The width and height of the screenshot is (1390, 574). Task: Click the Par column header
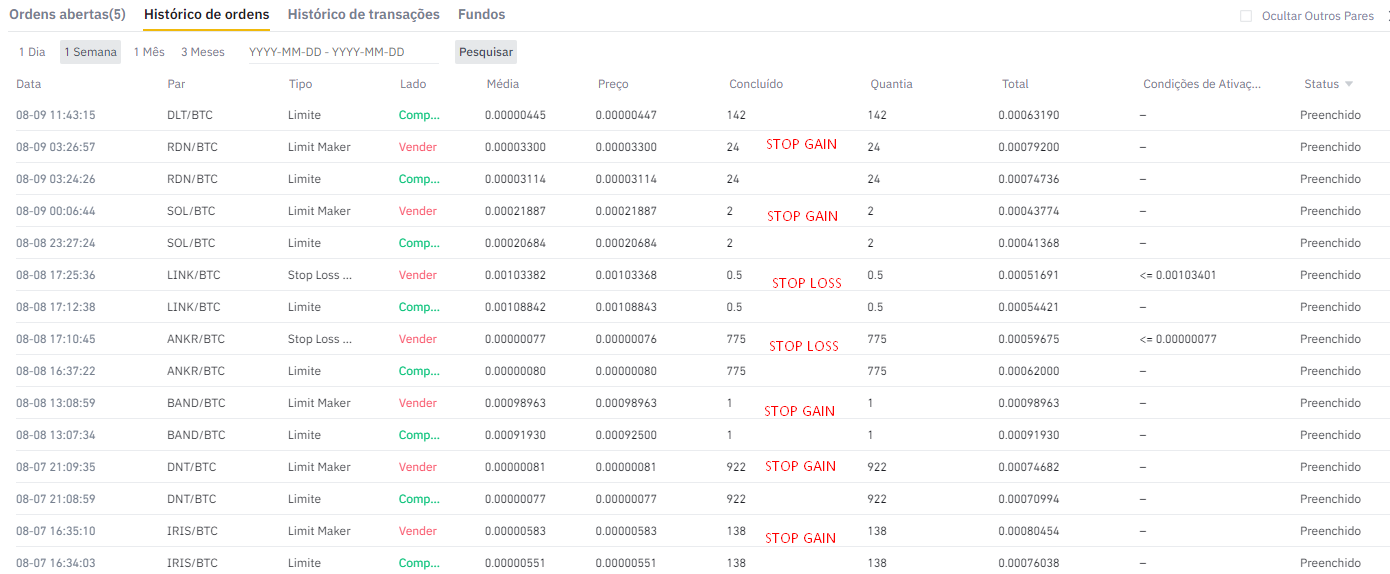click(176, 84)
